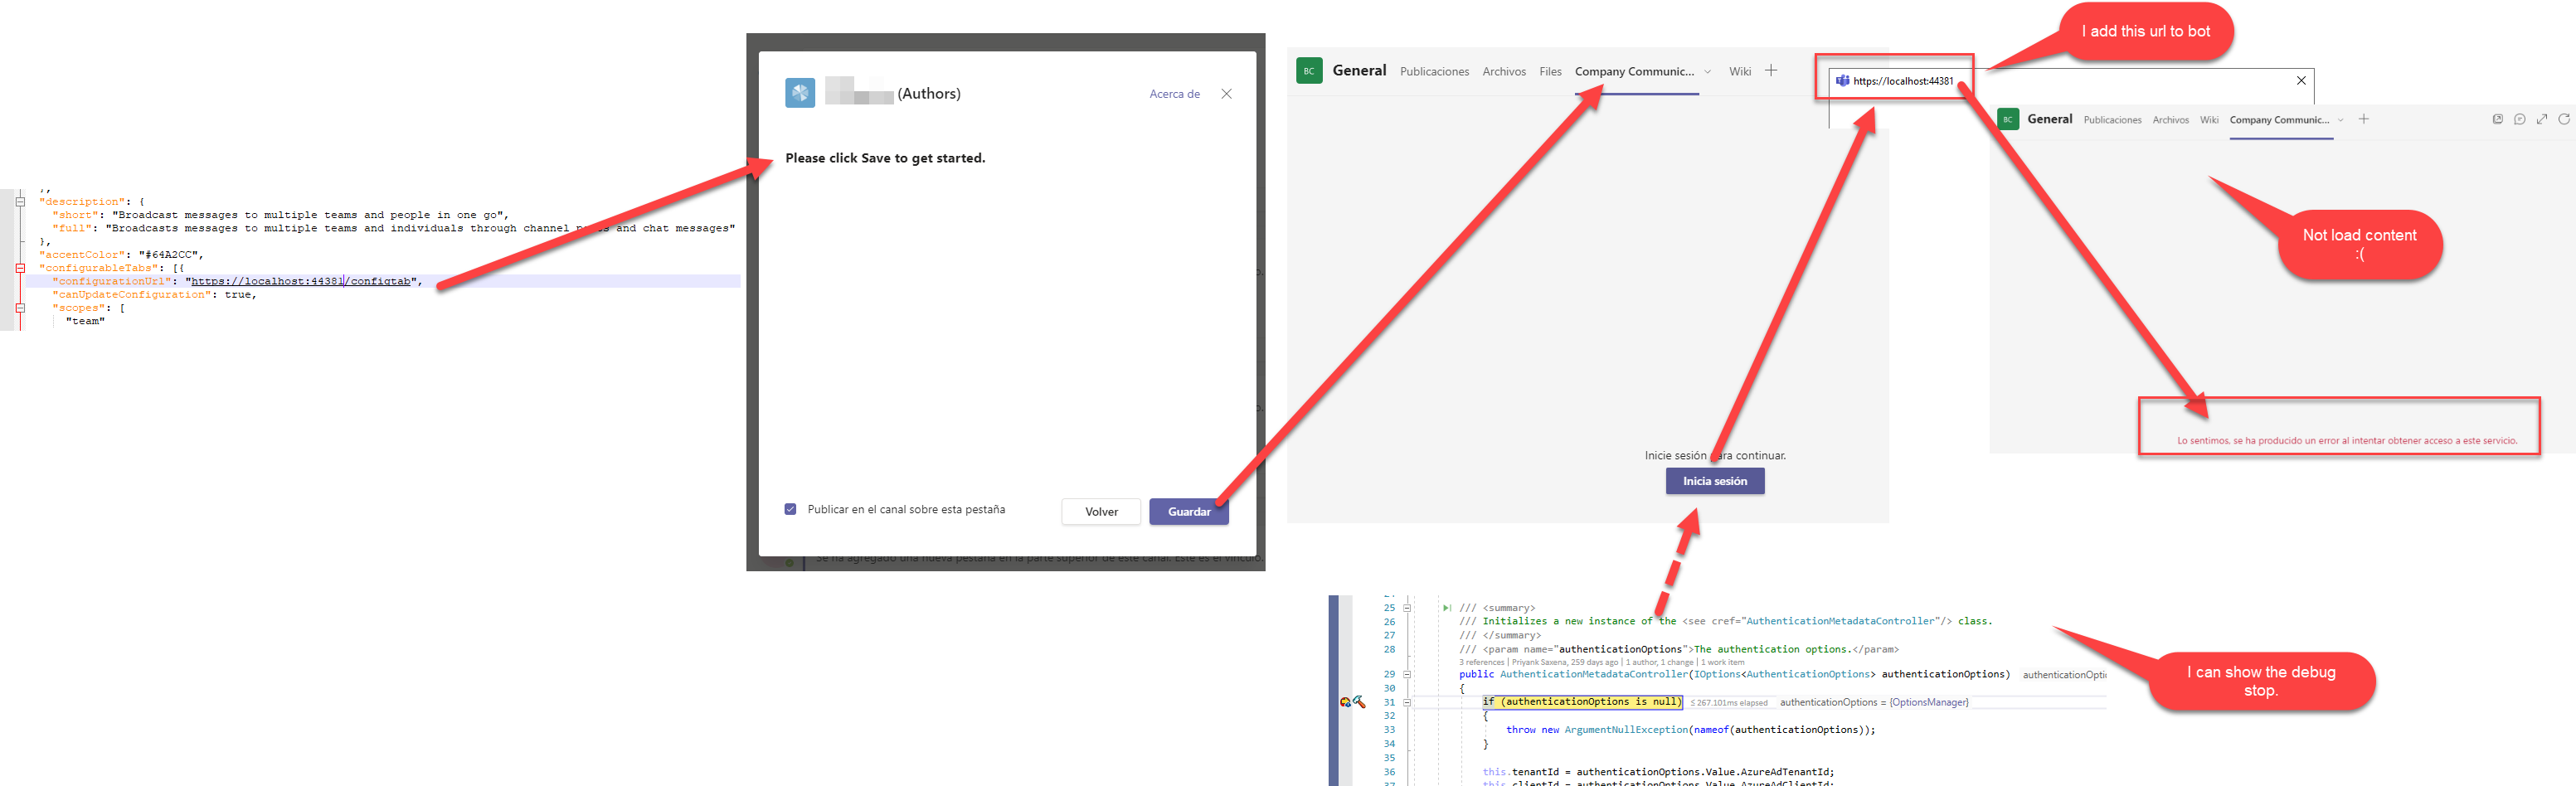This screenshot has height=786, width=2576.
Task: Click the URL field showing https://localhost:44381
Action: [x=1903, y=82]
